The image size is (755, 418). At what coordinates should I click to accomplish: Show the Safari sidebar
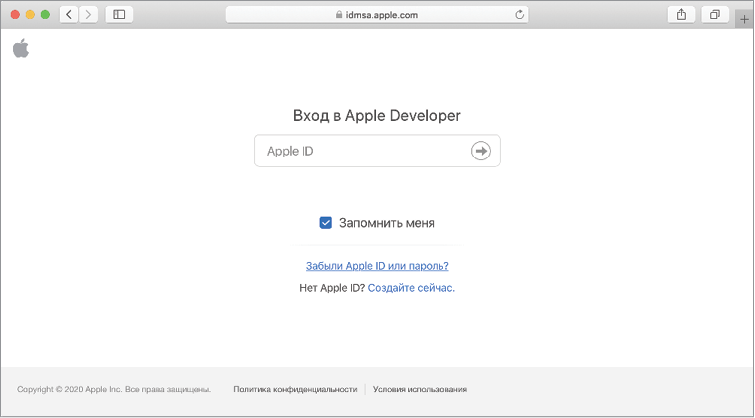(x=119, y=15)
